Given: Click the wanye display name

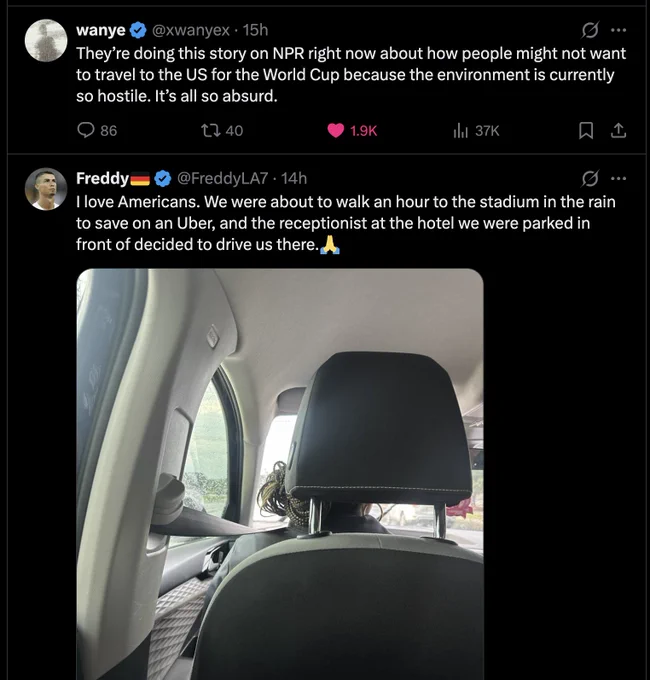Looking at the screenshot, I should click(x=101, y=30).
